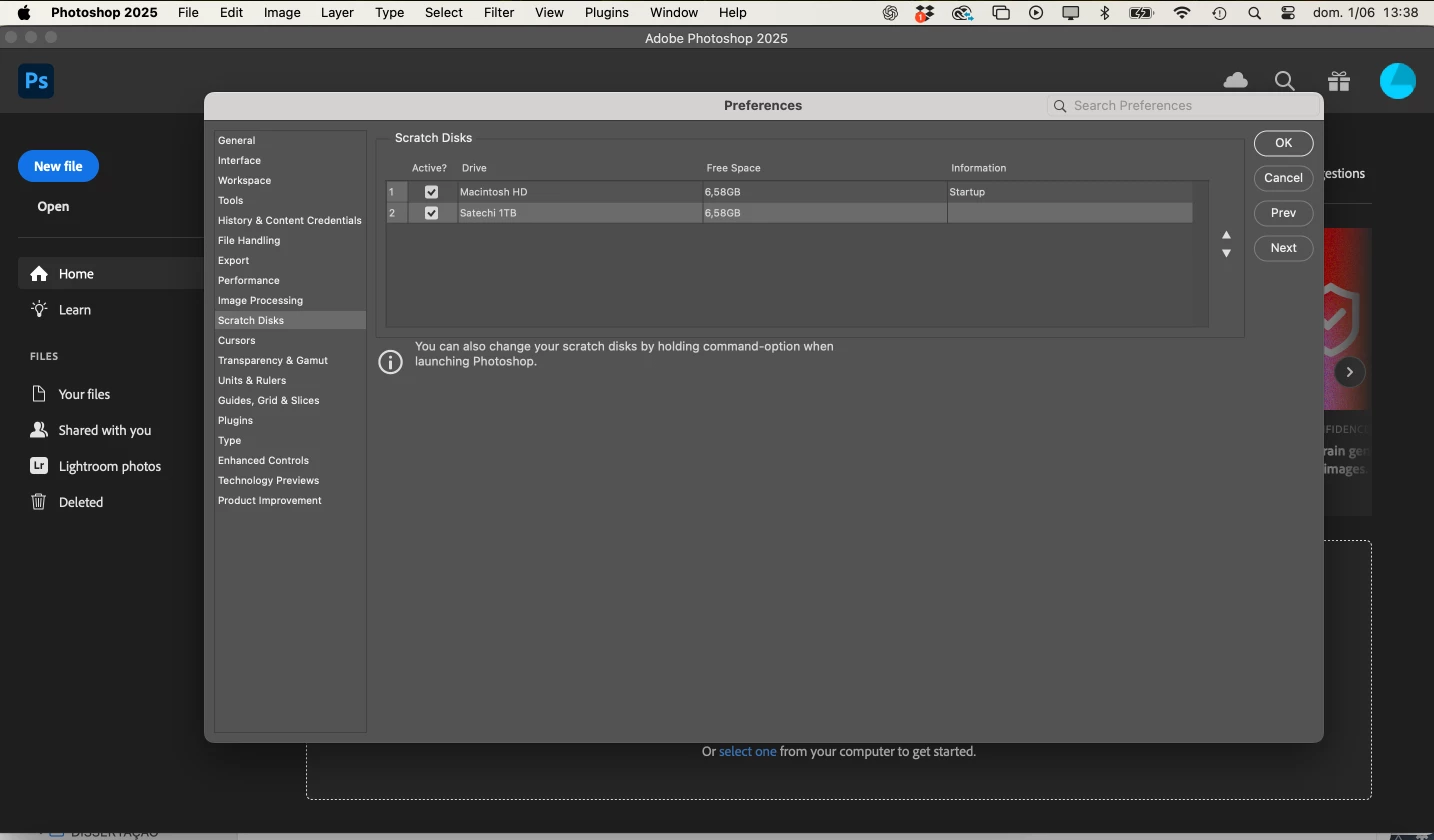Select Guides, Grid & Slices category
The width and height of the screenshot is (1434, 840).
[290, 400]
